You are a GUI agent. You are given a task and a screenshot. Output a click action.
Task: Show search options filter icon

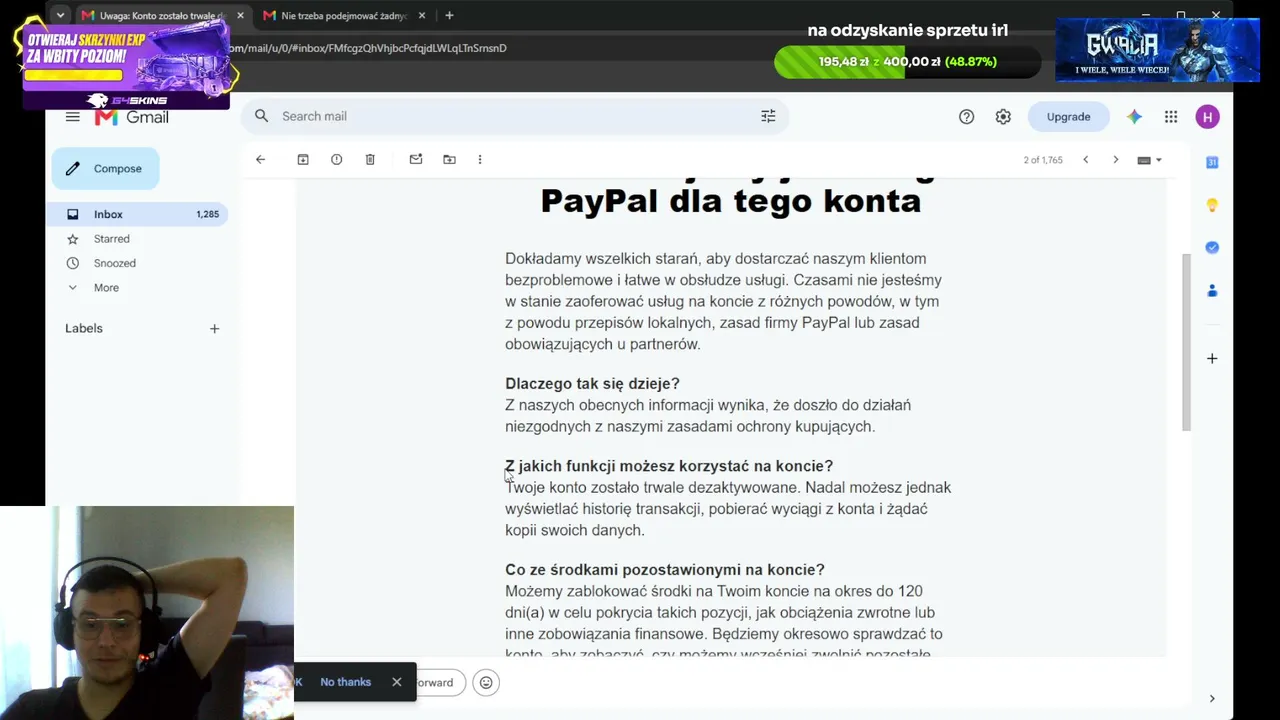tap(768, 116)
